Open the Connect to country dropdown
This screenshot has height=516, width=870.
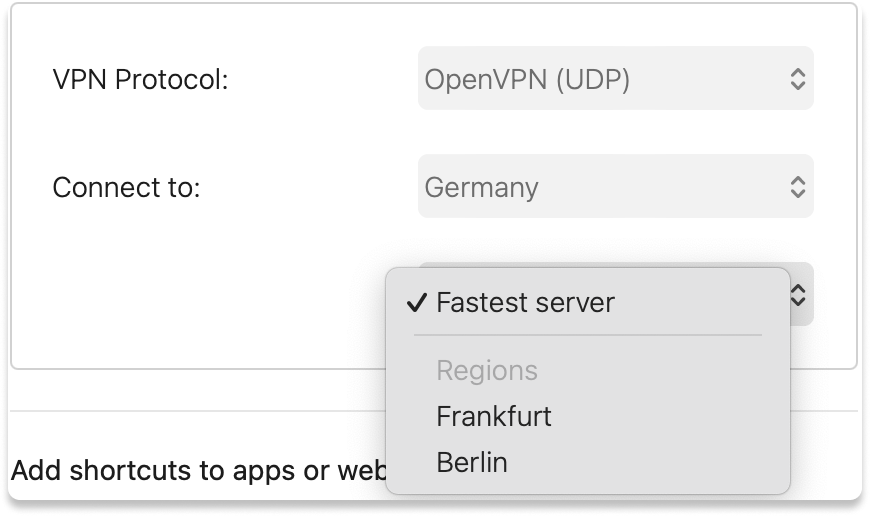614,187
